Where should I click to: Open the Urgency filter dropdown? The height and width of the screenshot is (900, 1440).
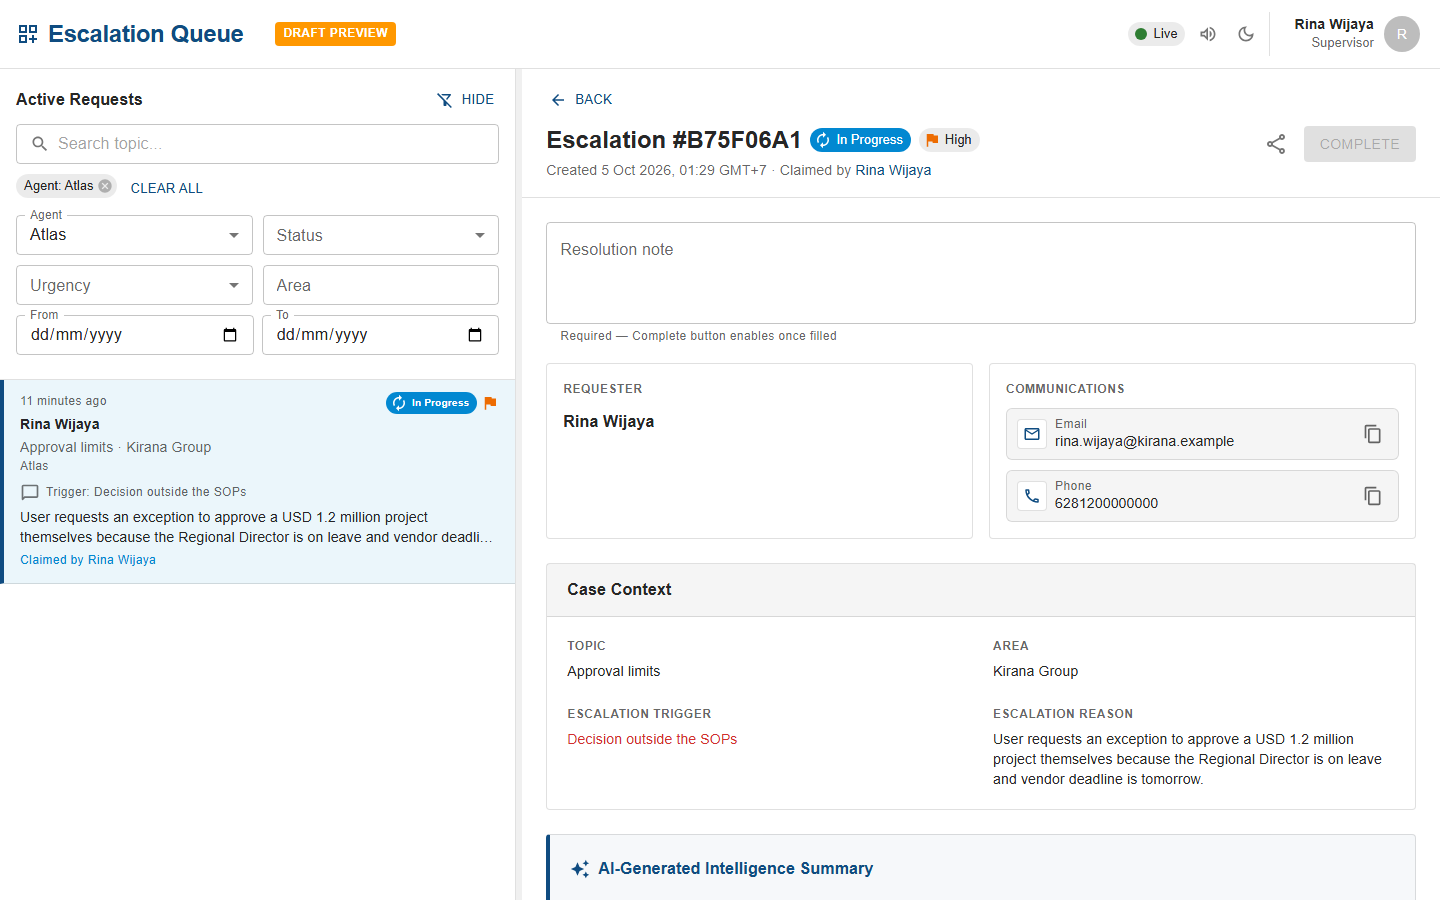pos(134,285)
